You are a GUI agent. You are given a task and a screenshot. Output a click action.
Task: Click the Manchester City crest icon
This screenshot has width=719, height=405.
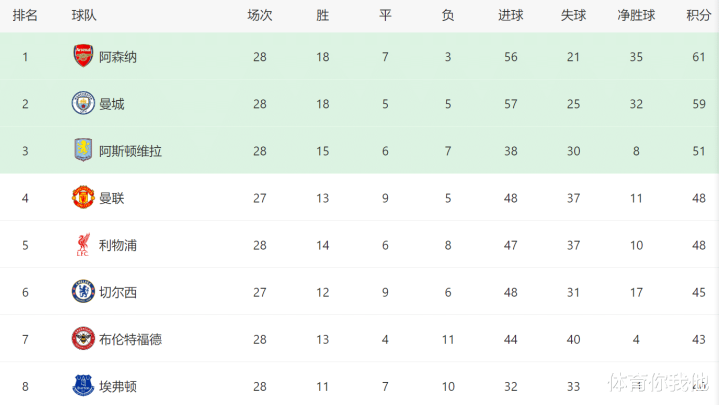click(82, 103)
